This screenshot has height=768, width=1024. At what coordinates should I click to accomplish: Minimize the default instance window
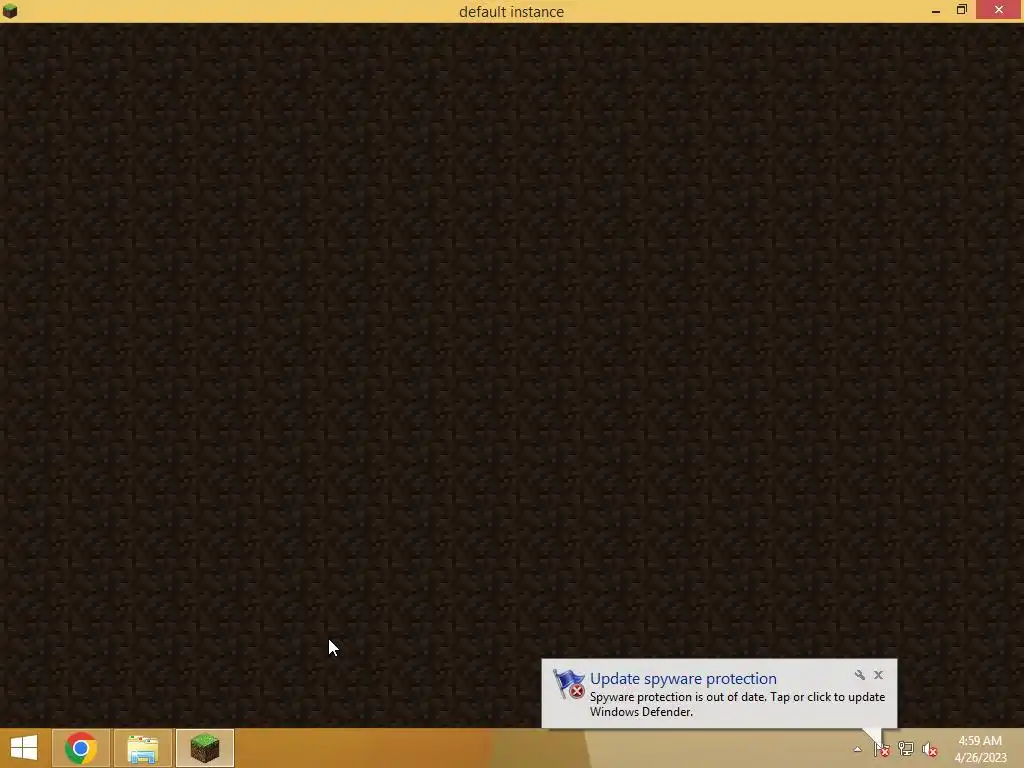(x=936, y=10)
